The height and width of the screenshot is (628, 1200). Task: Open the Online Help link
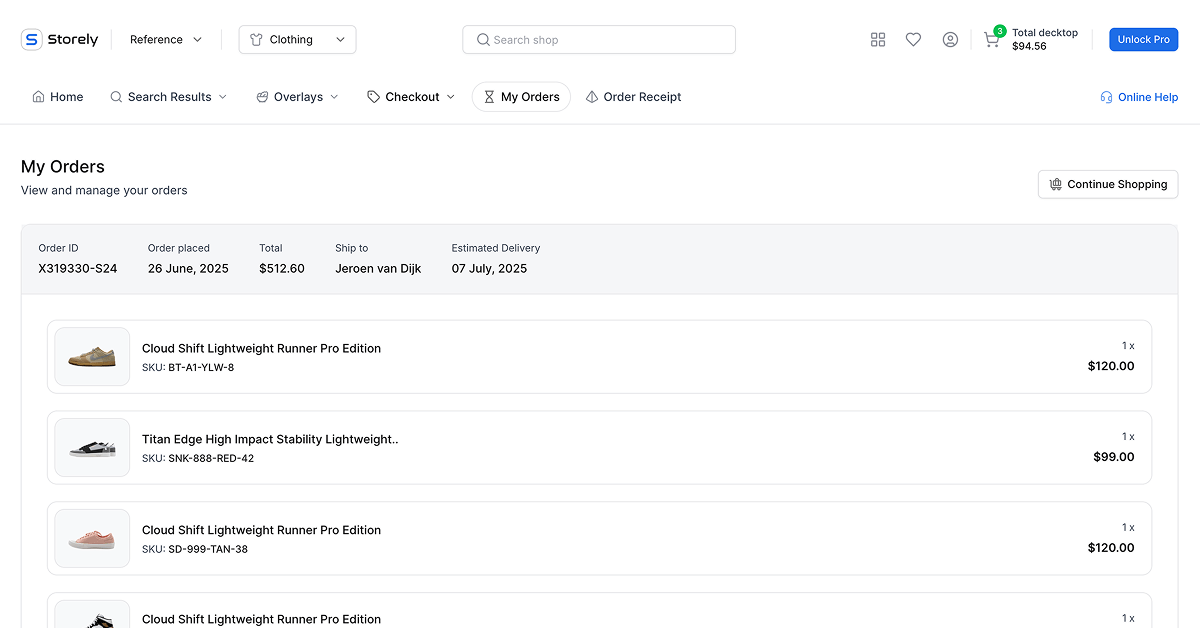click(x=1139, y=97)
